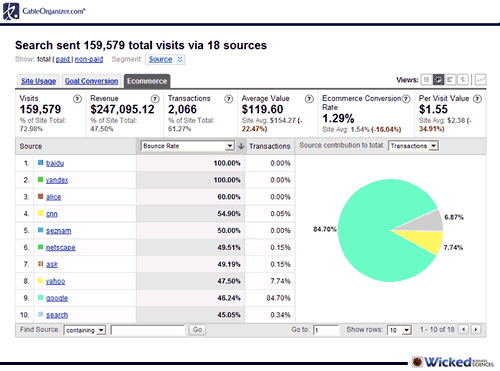Open the ask source link
500x371 pixels.
point(52,264)
